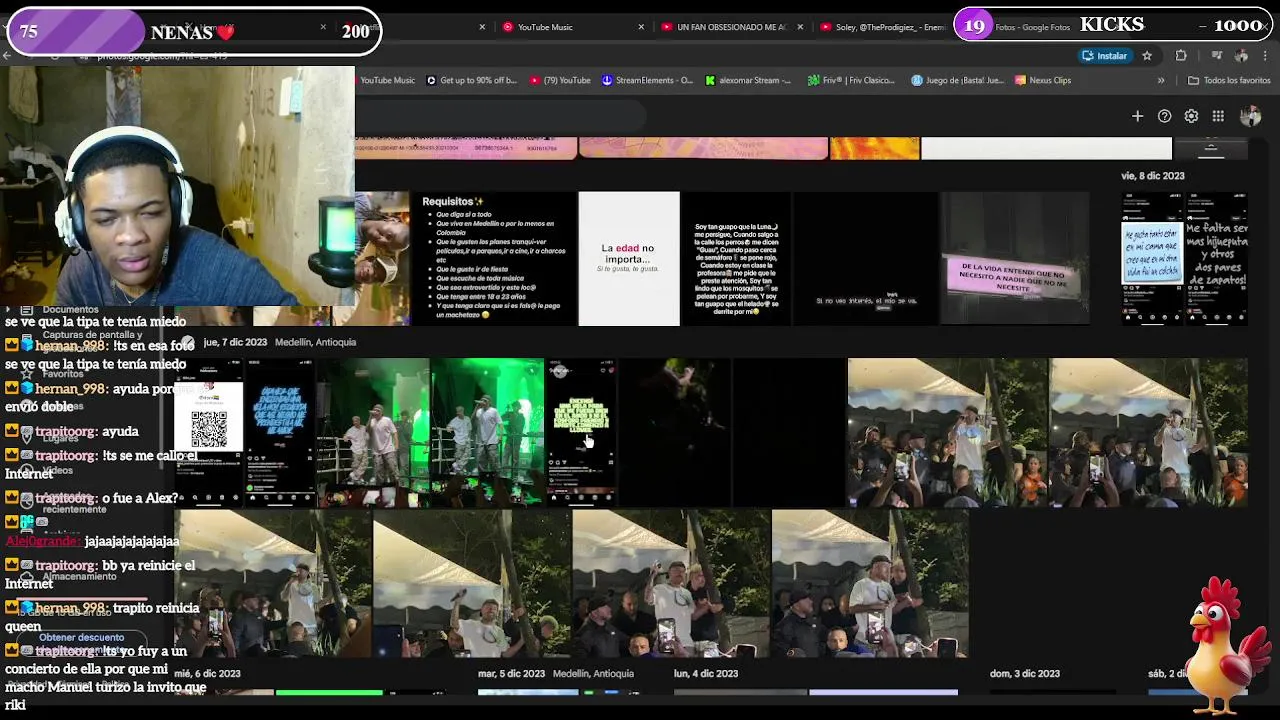
Task: Select date header dom, 3 dic 2023
Action: coord(1024,674)
